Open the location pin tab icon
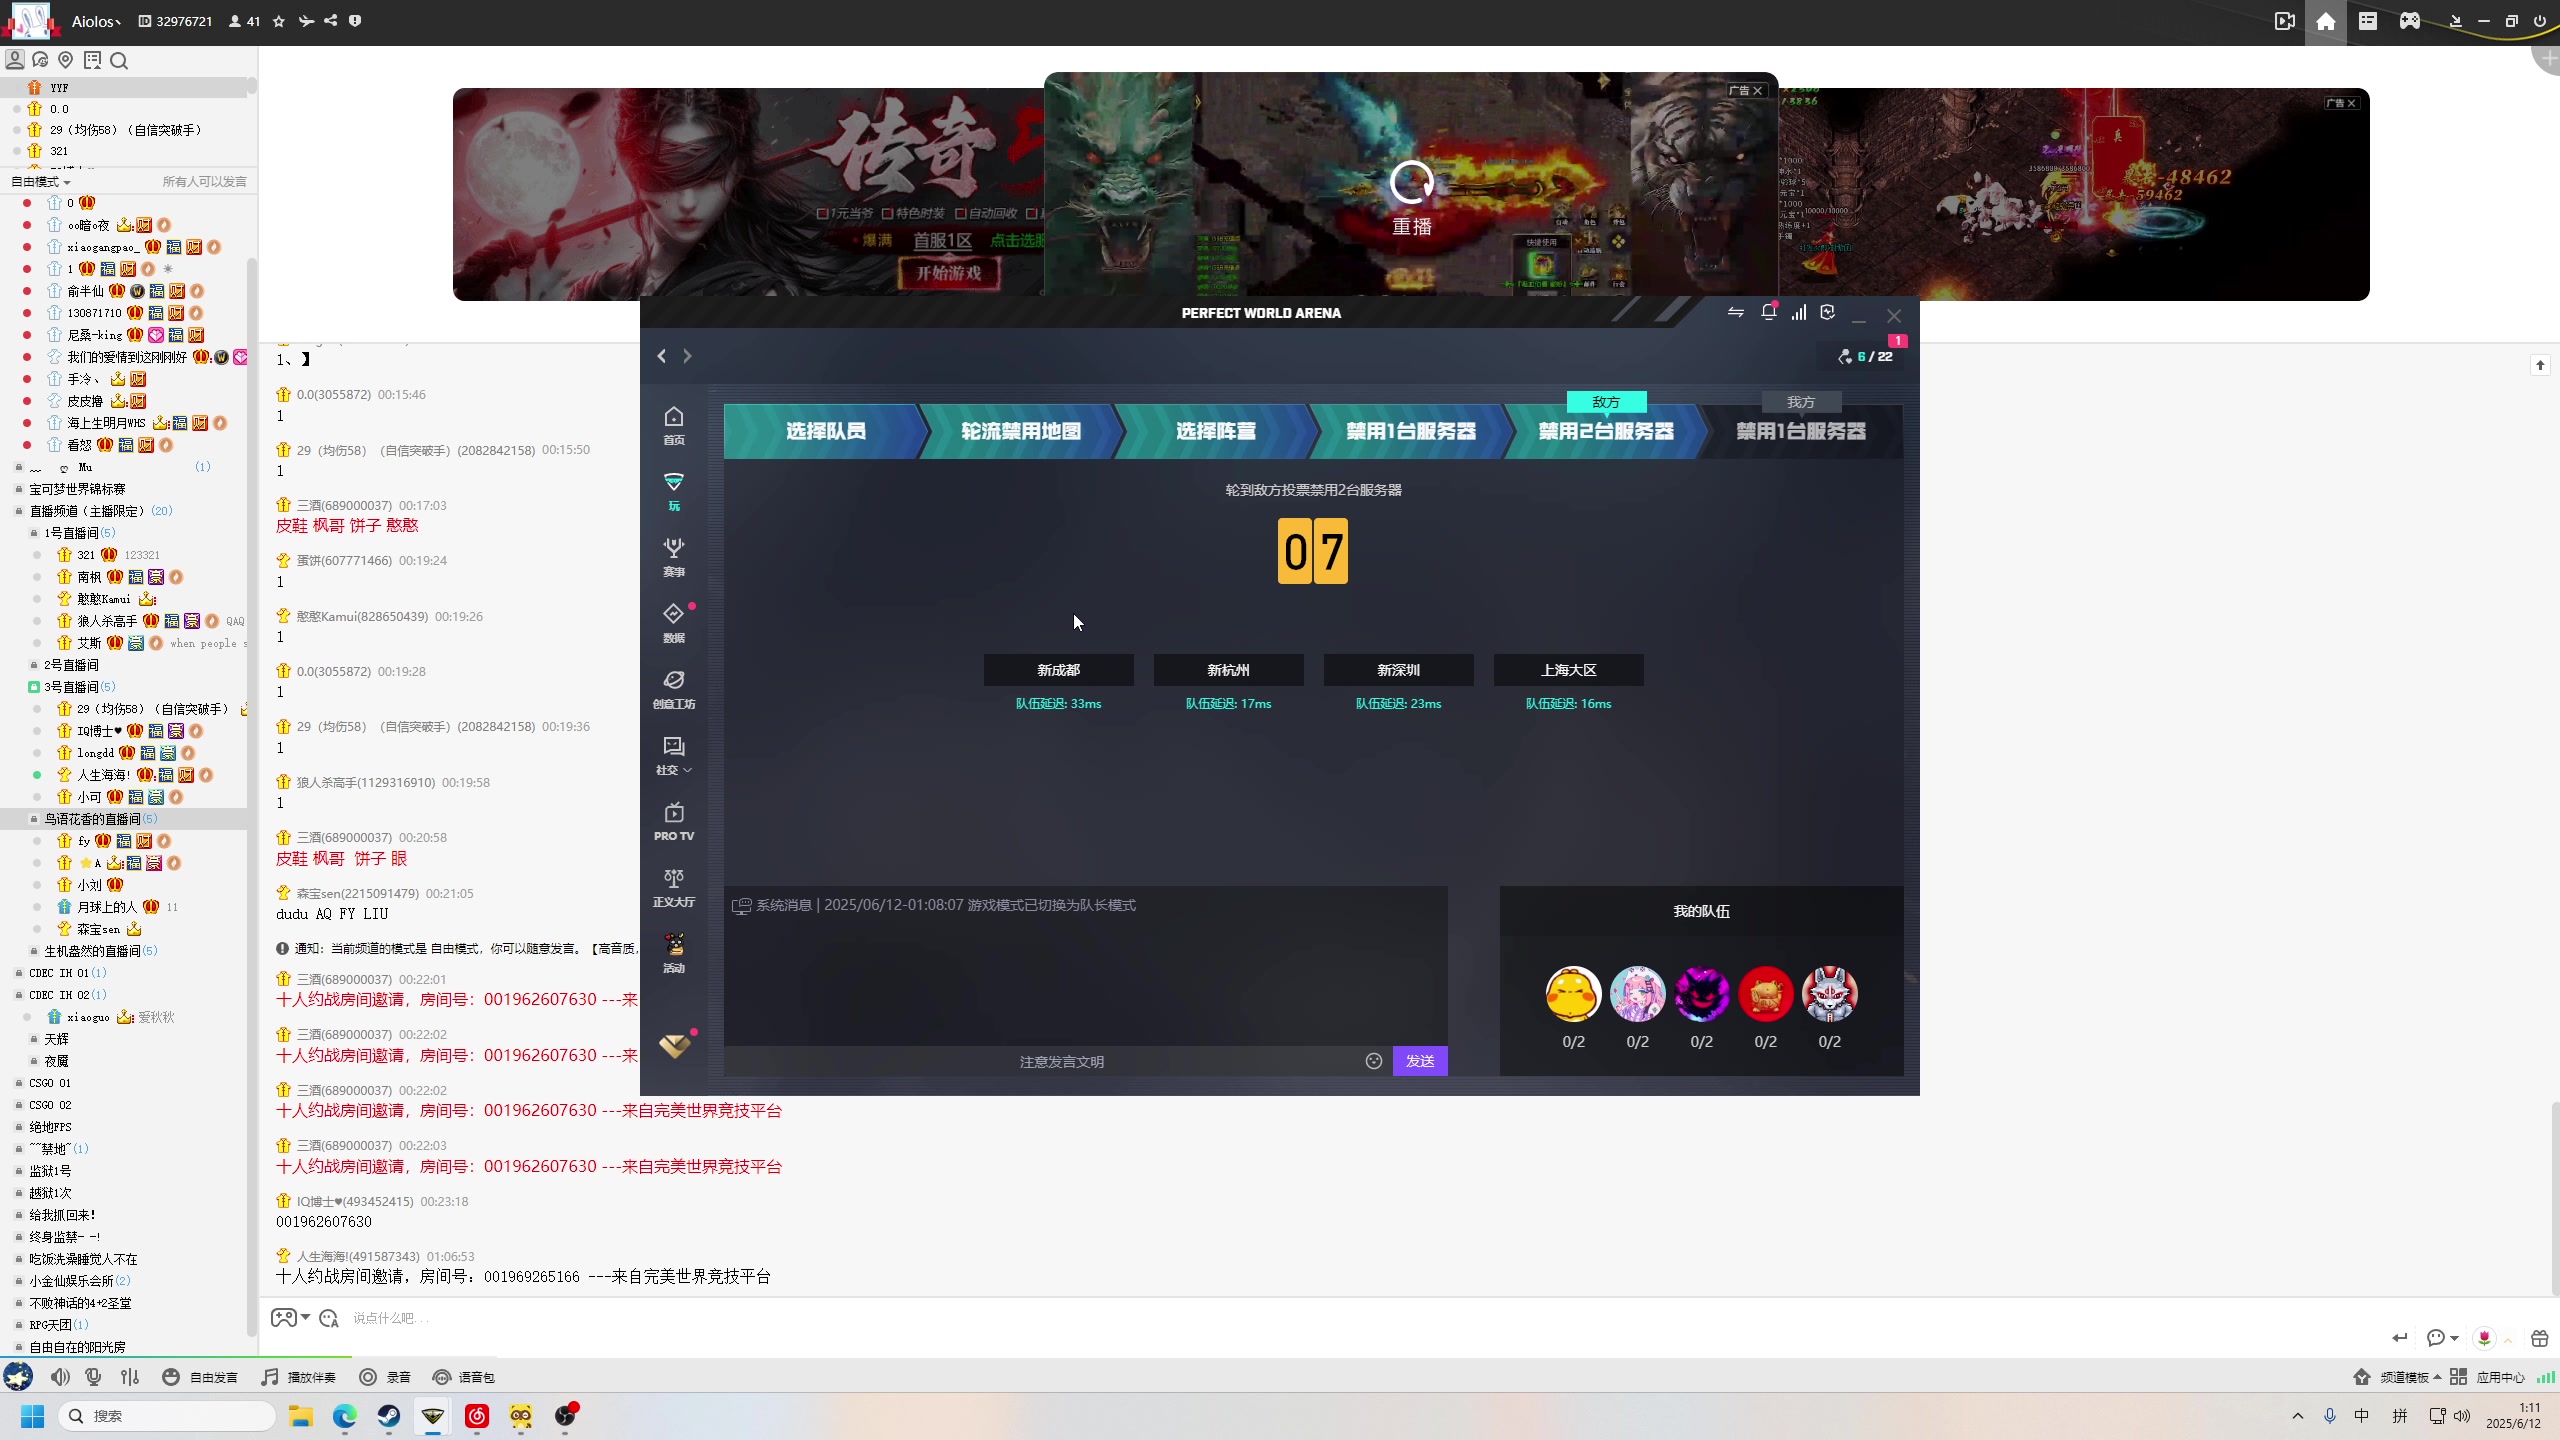 66,60
